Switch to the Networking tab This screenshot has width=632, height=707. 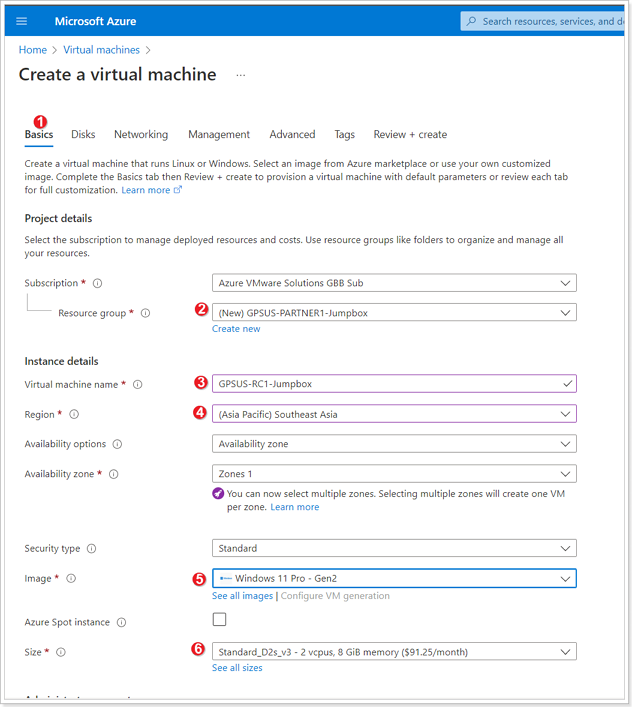point(141,134)
